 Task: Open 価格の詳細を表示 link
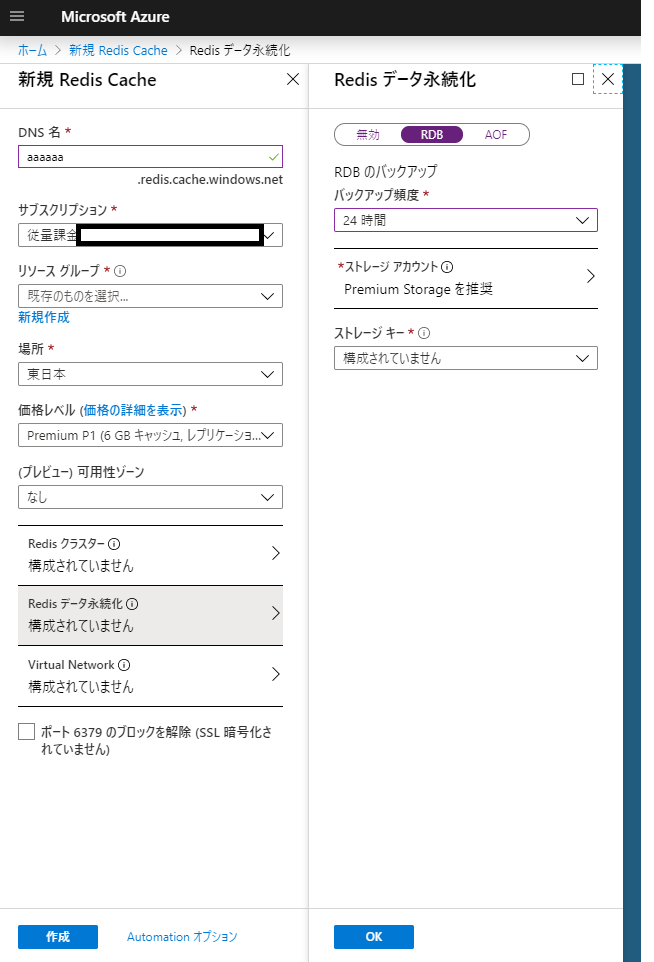134,410
